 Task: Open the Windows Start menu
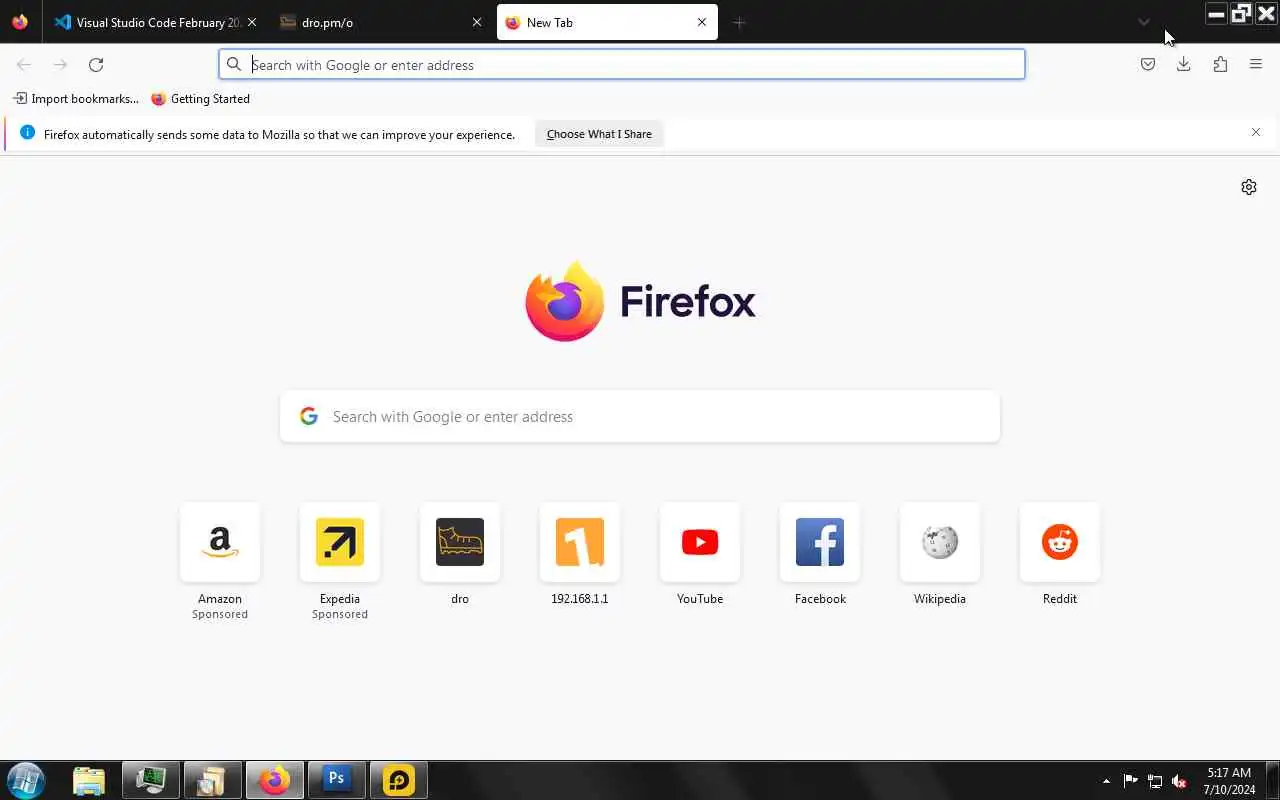[x=26, y=780]
